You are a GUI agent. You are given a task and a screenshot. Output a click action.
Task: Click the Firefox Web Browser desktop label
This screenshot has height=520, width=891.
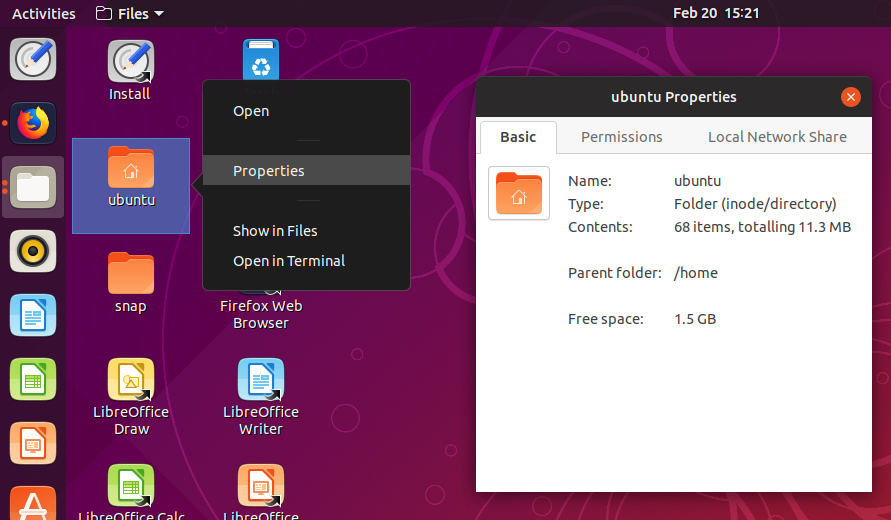point(261,314)
